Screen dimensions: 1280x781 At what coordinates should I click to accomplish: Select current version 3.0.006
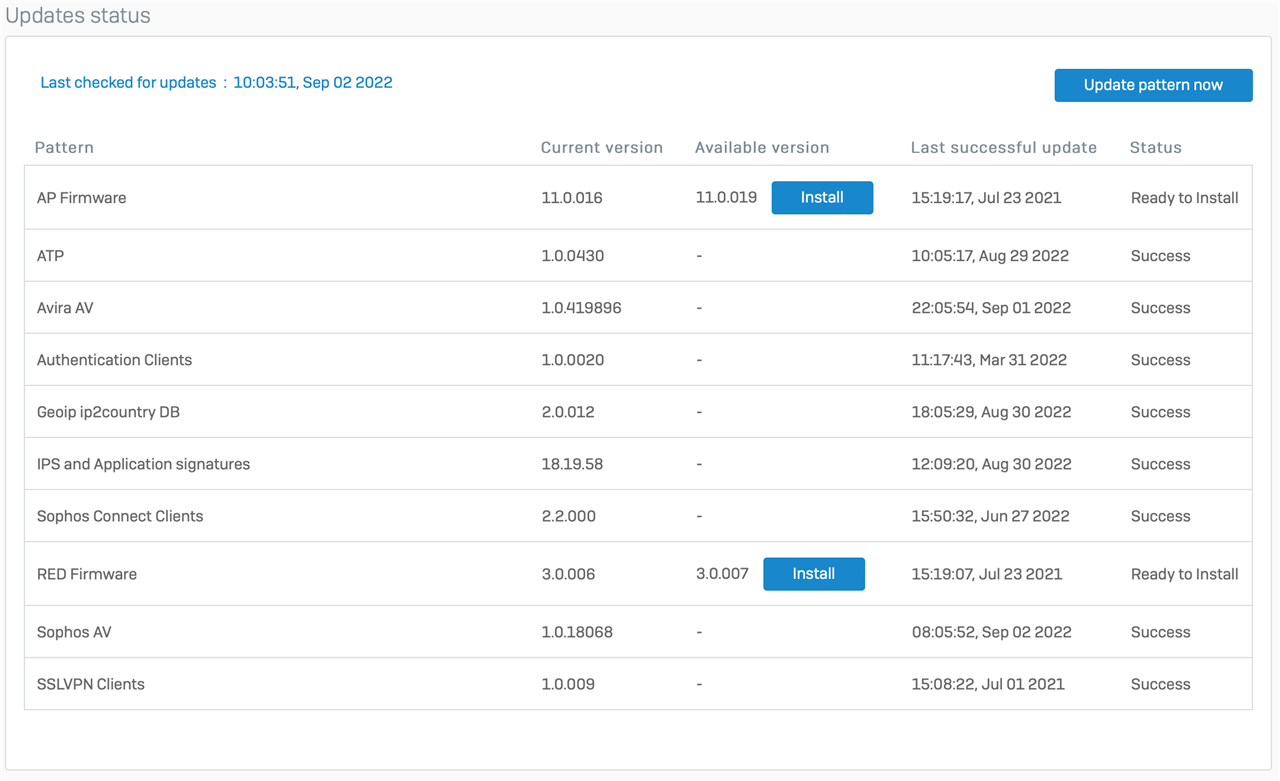tap(568, 574)
